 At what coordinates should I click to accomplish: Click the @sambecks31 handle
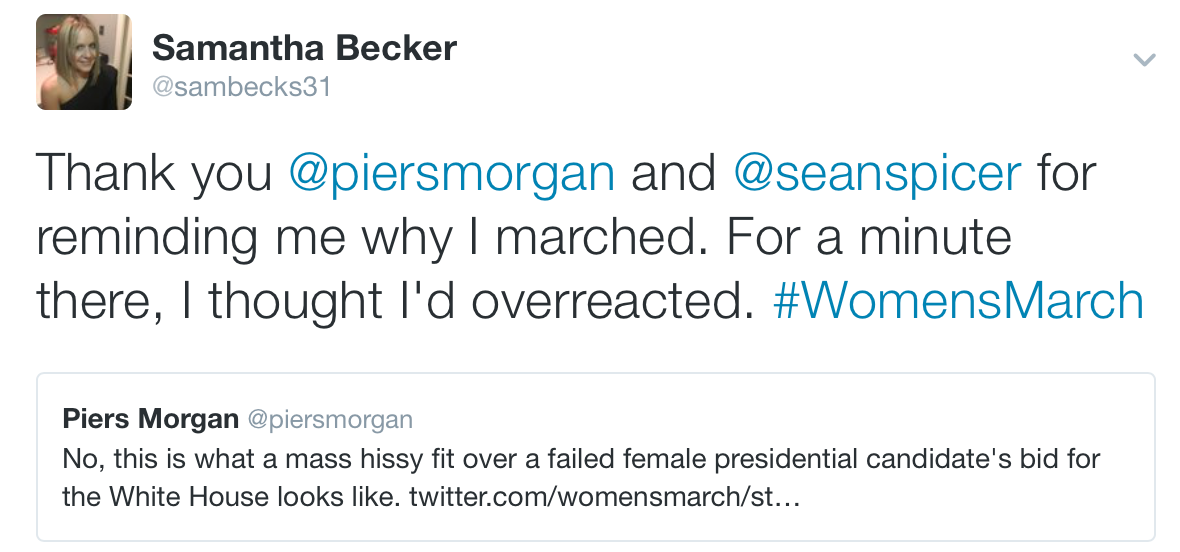240,87
